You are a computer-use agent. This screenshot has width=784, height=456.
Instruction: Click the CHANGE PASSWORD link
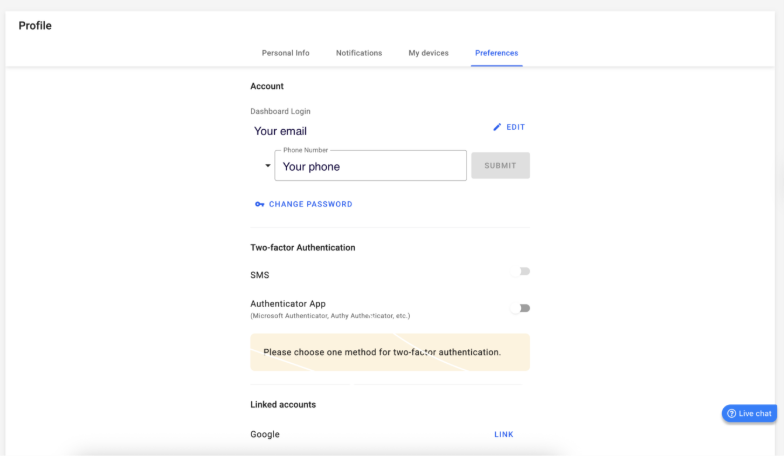(x=310, y=204)
